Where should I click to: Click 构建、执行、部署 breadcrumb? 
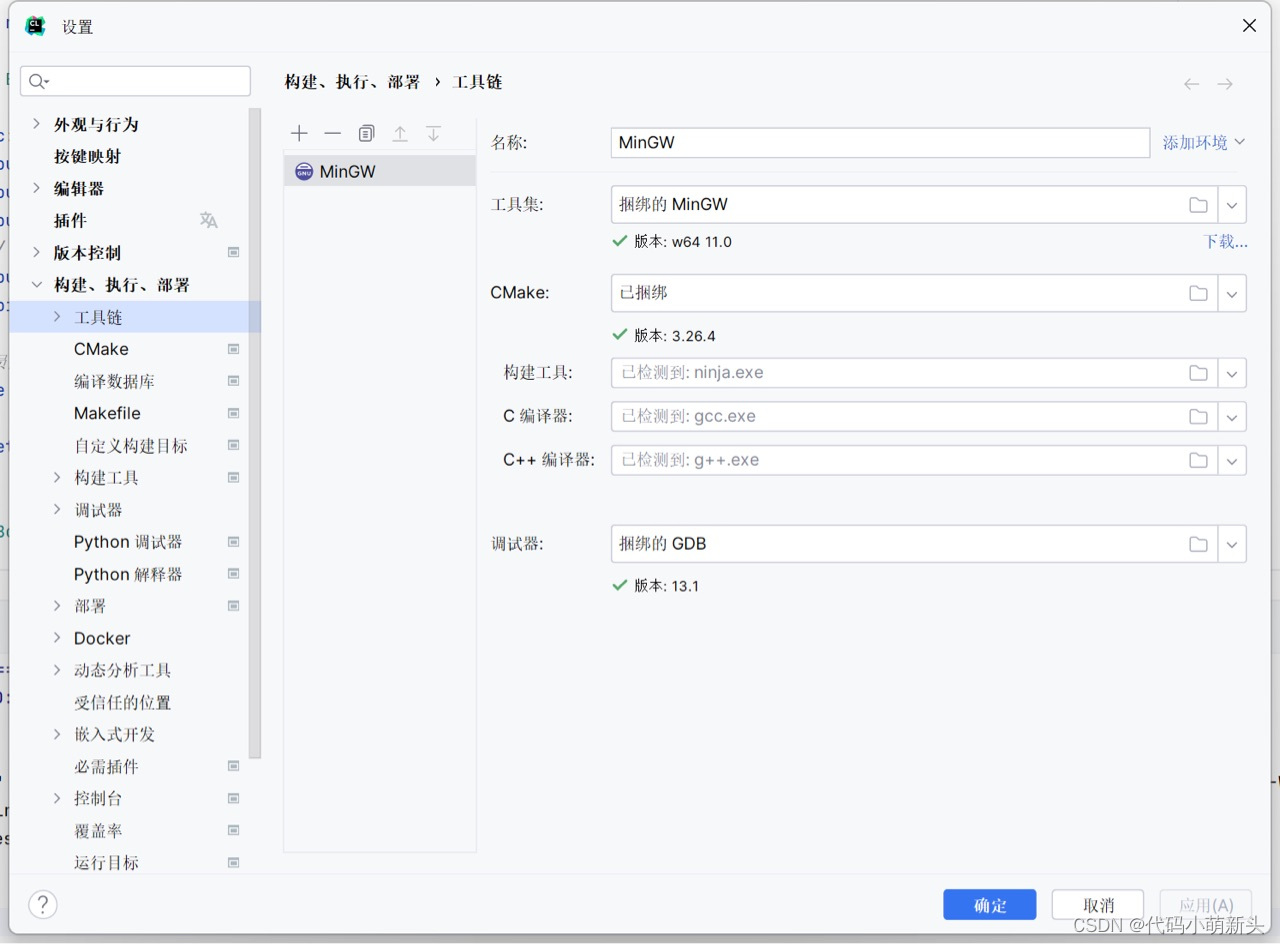352,82
